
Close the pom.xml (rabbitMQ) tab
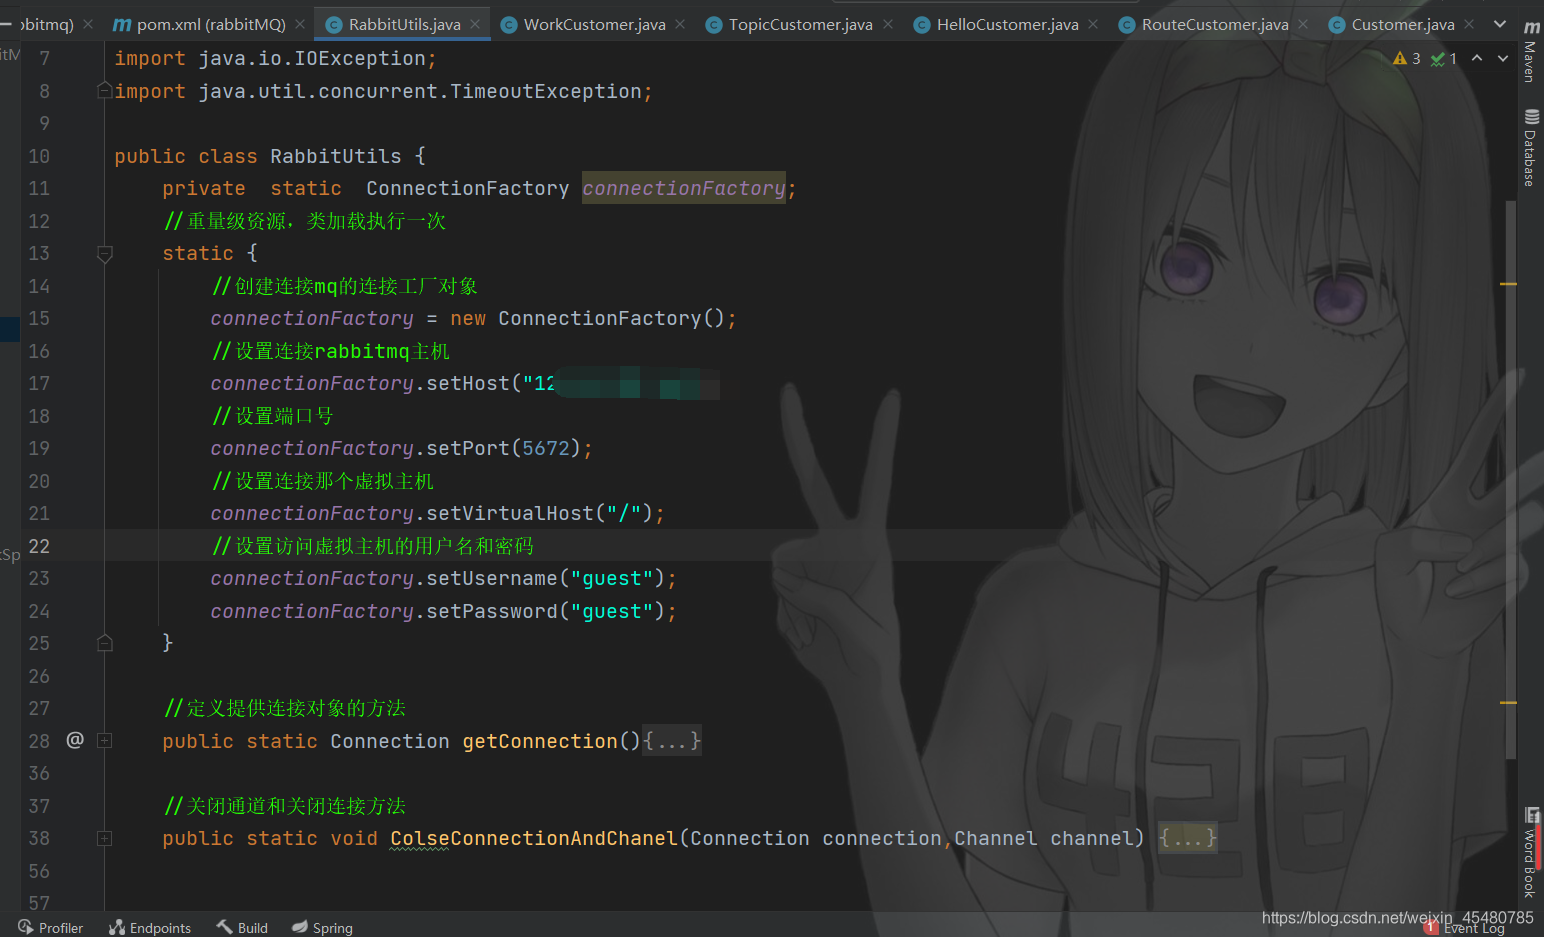click(300, 24)
